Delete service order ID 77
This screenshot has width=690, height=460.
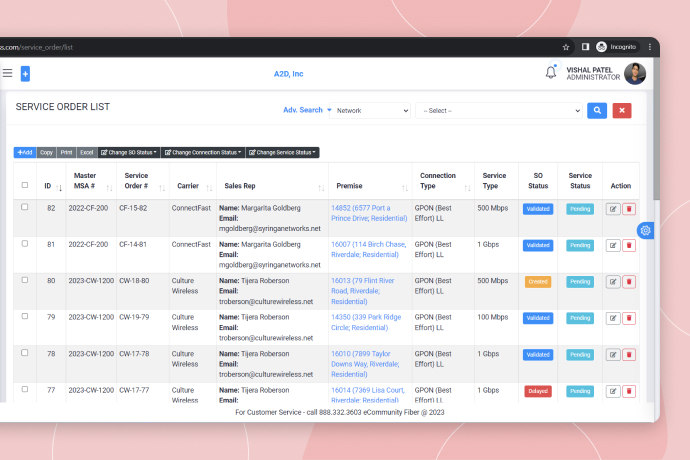click(629, 391)
